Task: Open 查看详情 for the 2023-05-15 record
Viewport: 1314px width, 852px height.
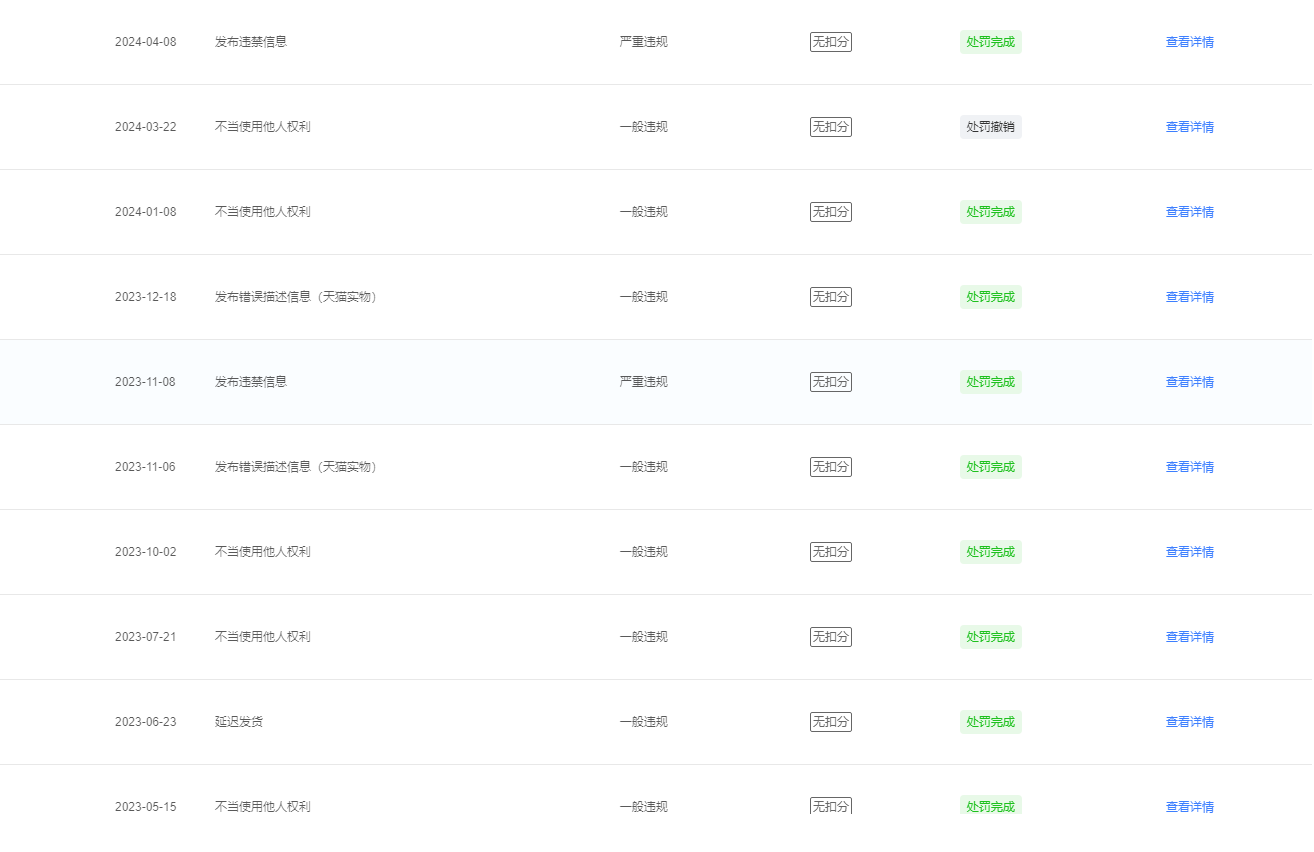Action: pos(1189,806)
